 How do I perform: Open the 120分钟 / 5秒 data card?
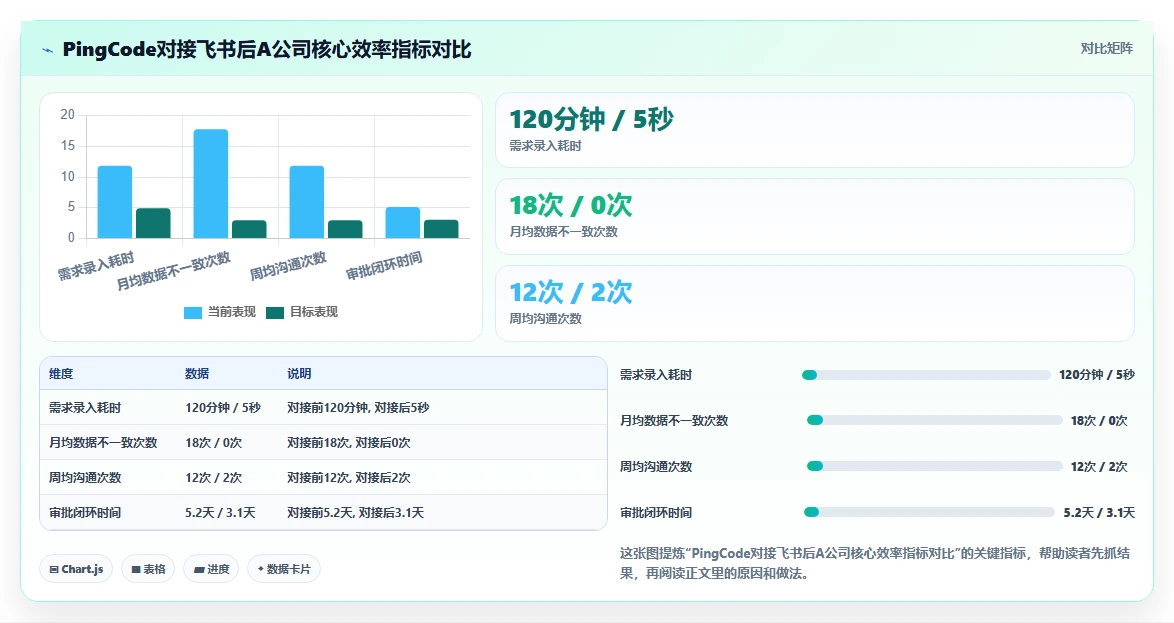815,130
